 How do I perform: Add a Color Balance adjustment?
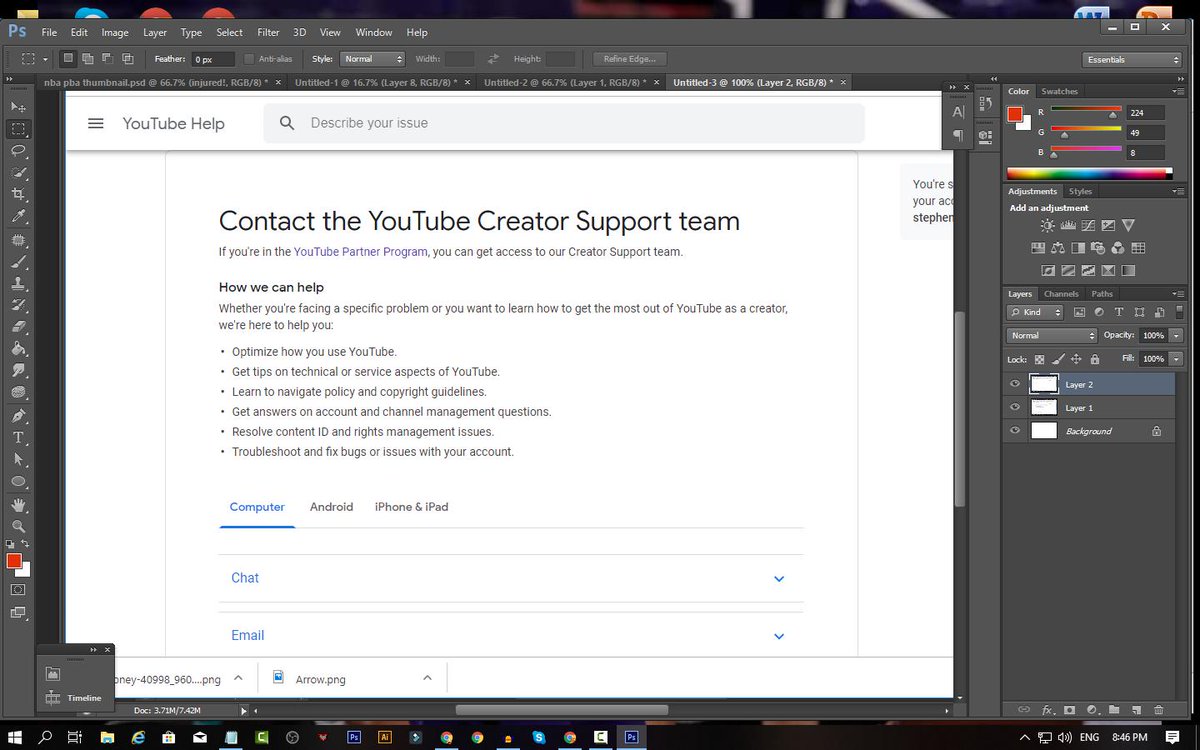[1058, 248]
